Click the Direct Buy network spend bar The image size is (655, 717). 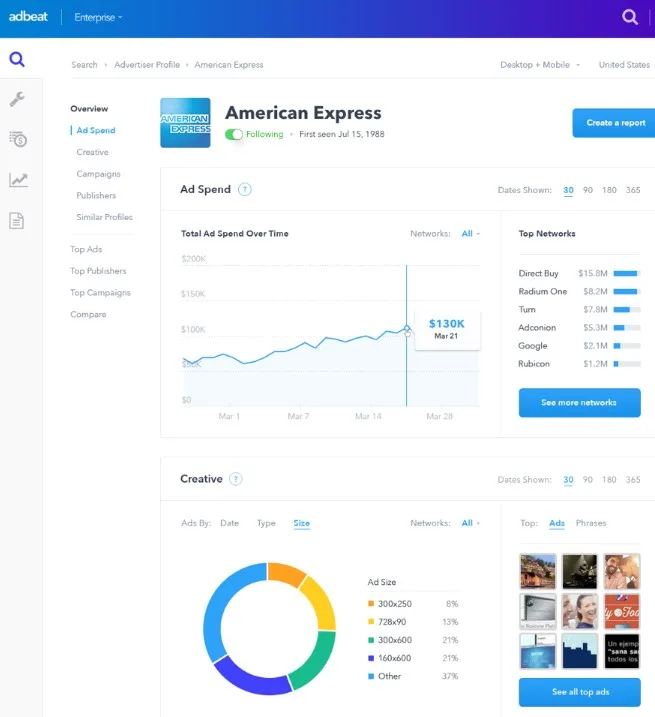pos(627,273)
